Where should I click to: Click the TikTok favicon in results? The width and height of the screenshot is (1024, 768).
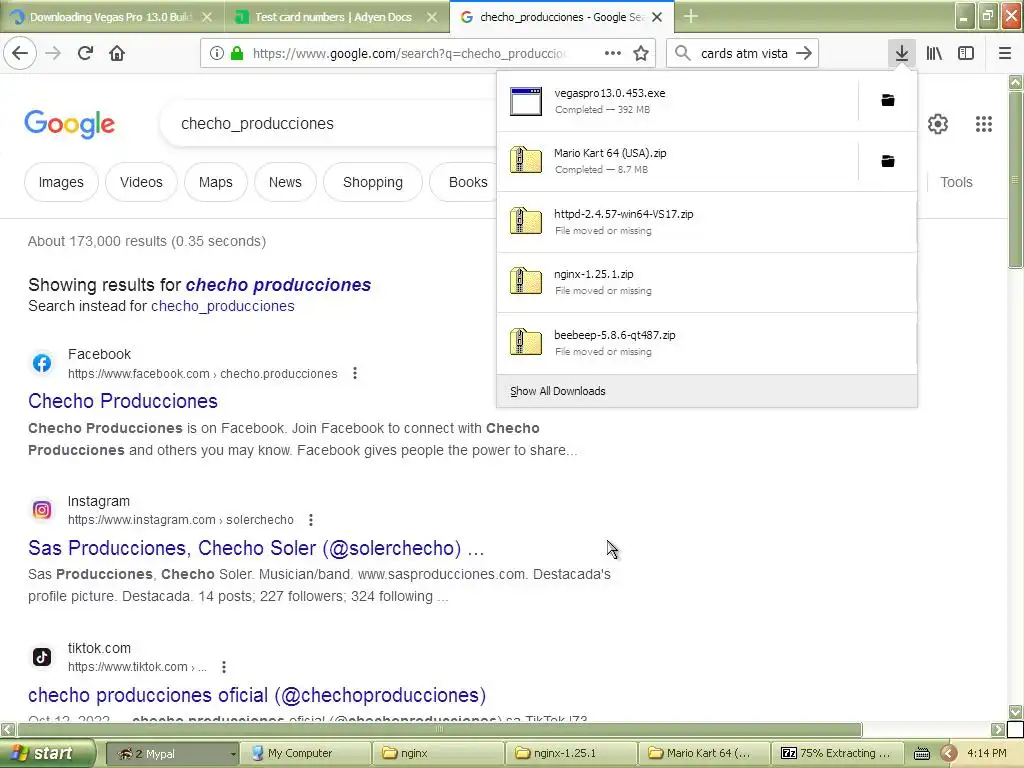click(42, 657)
